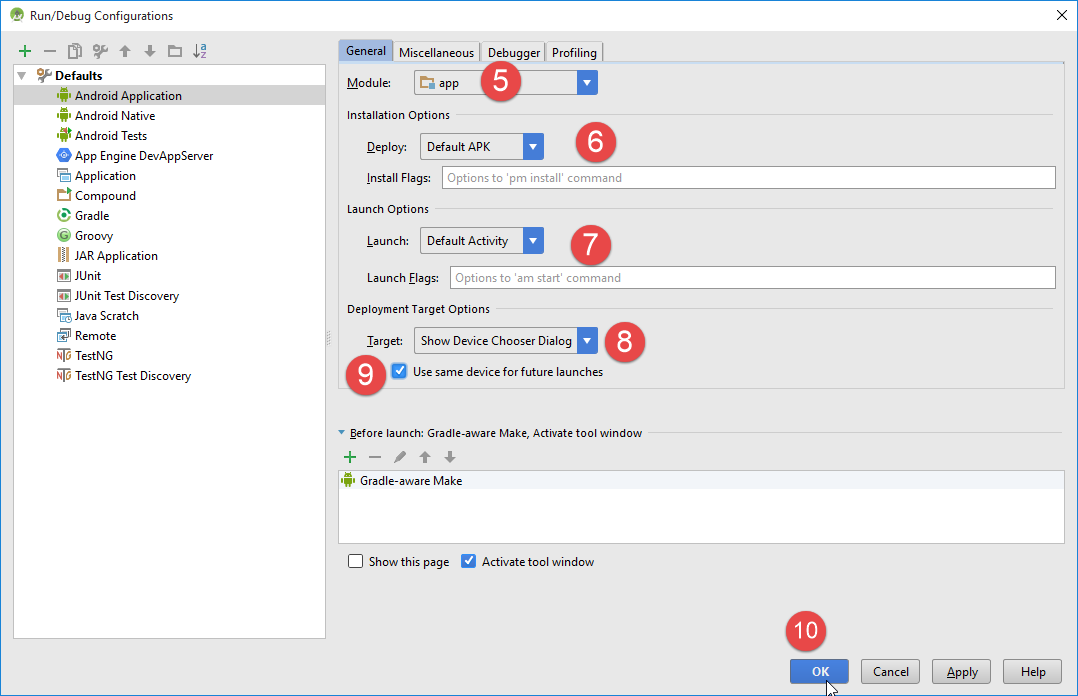
Task: Disable Use same device for future launches
Action: (x=400, y=372)
